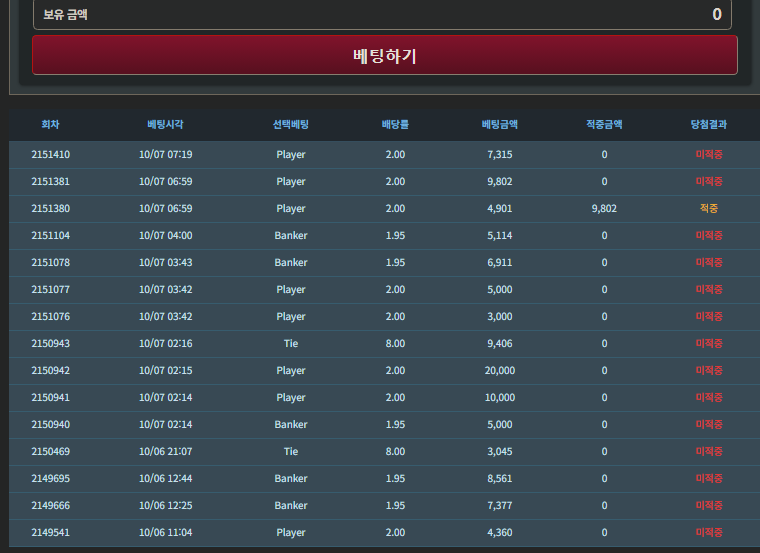Click the 10/06 12:44 bet time
The height and width of the screenshot is (553, 760).
tap(165, 479)
